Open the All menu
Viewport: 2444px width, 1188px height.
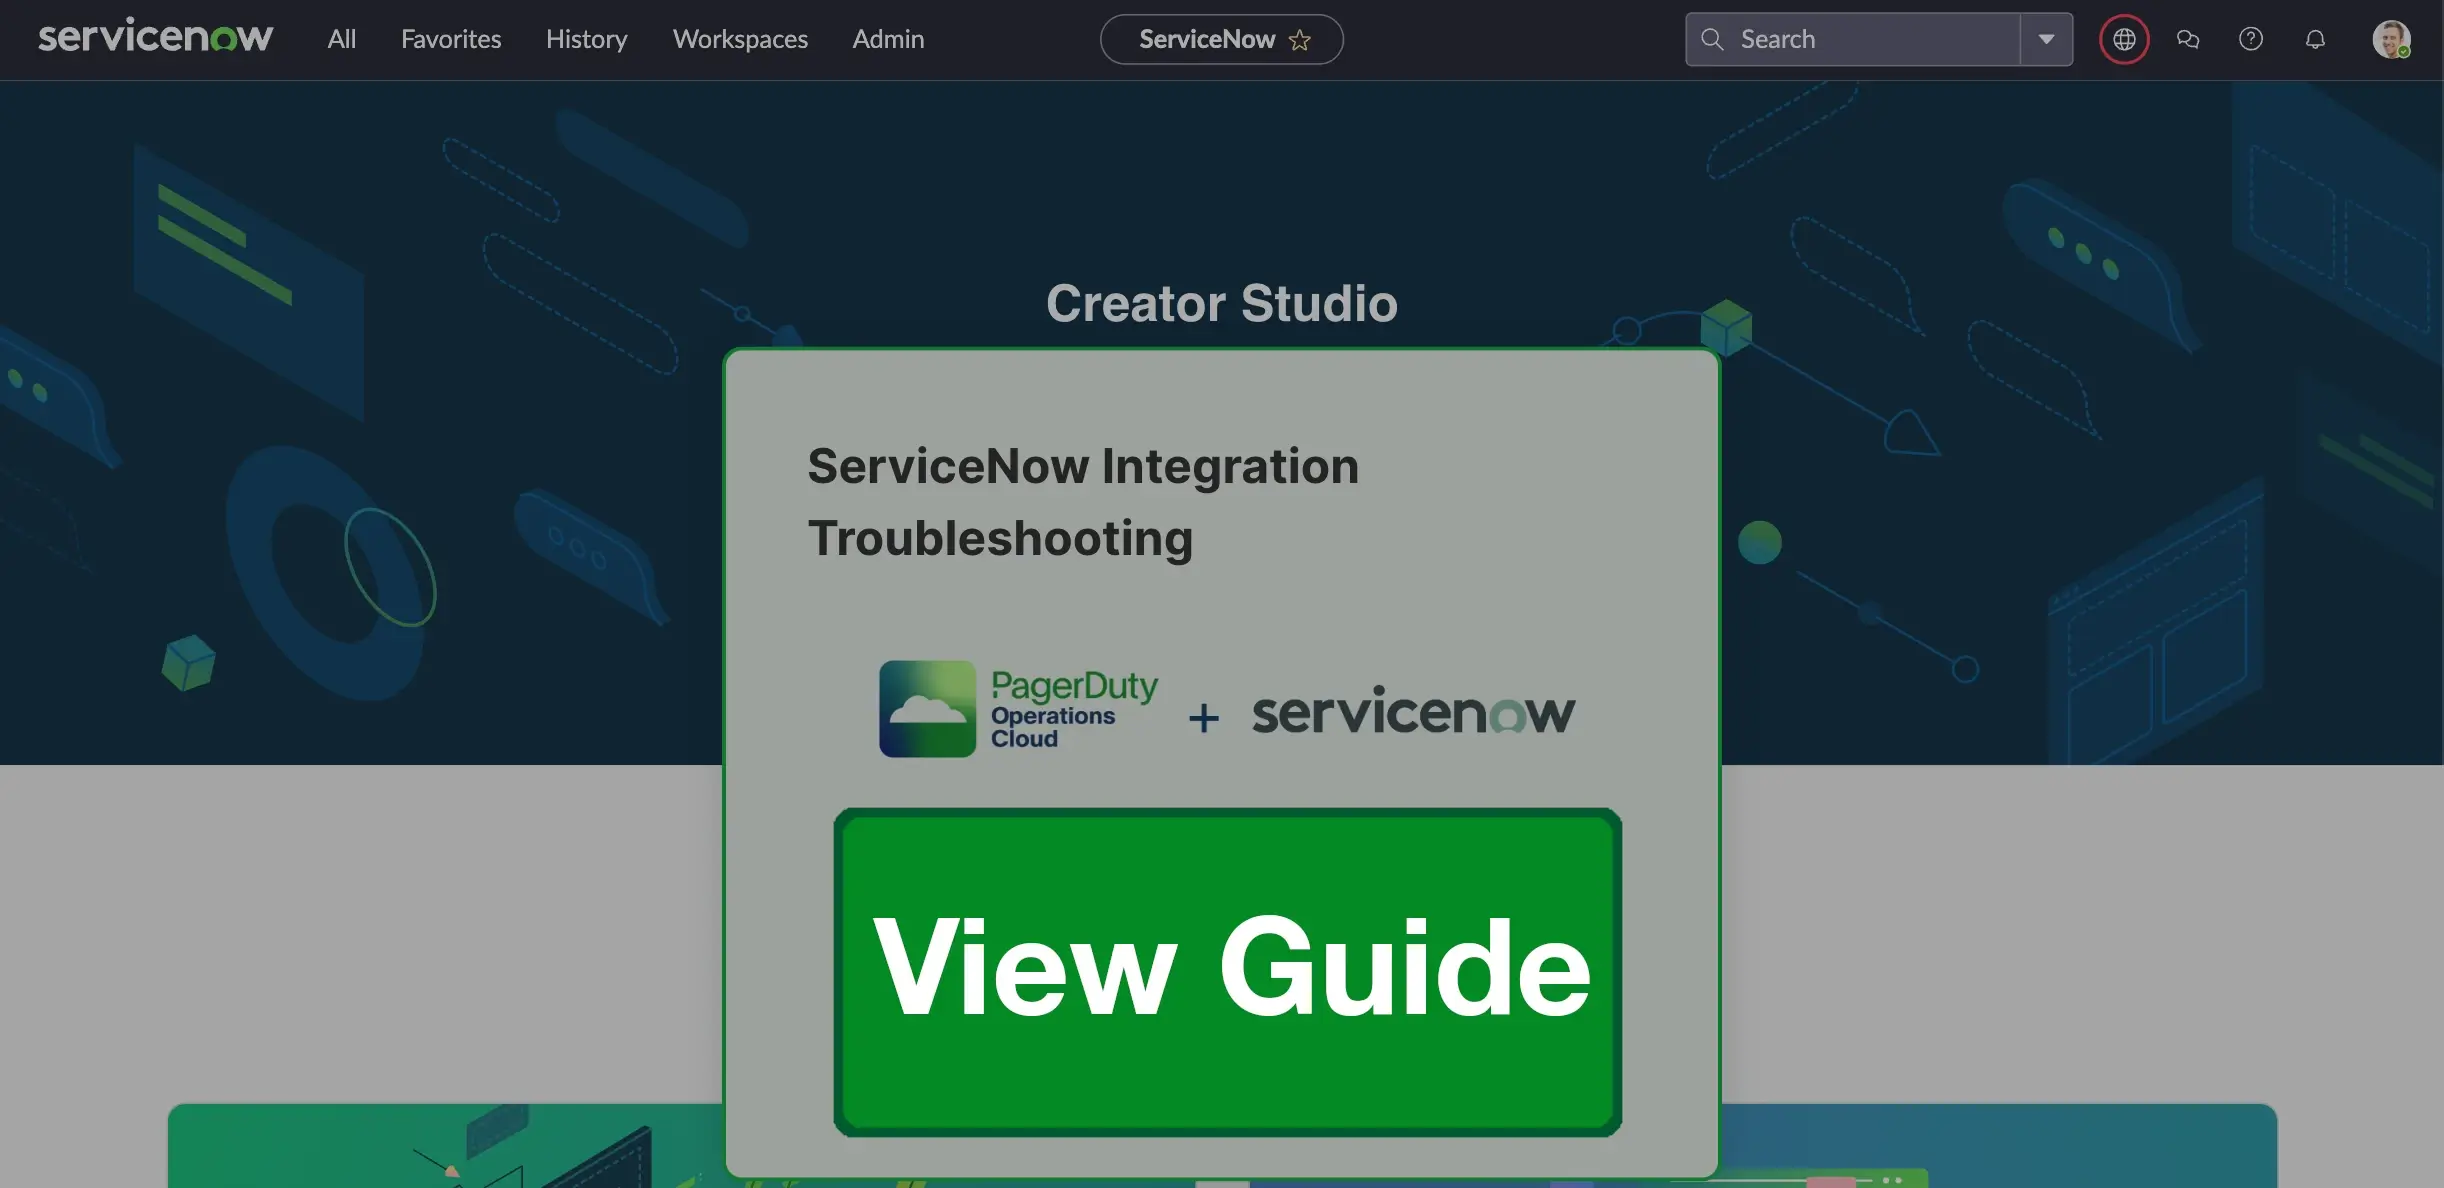[x=341, y=39]
